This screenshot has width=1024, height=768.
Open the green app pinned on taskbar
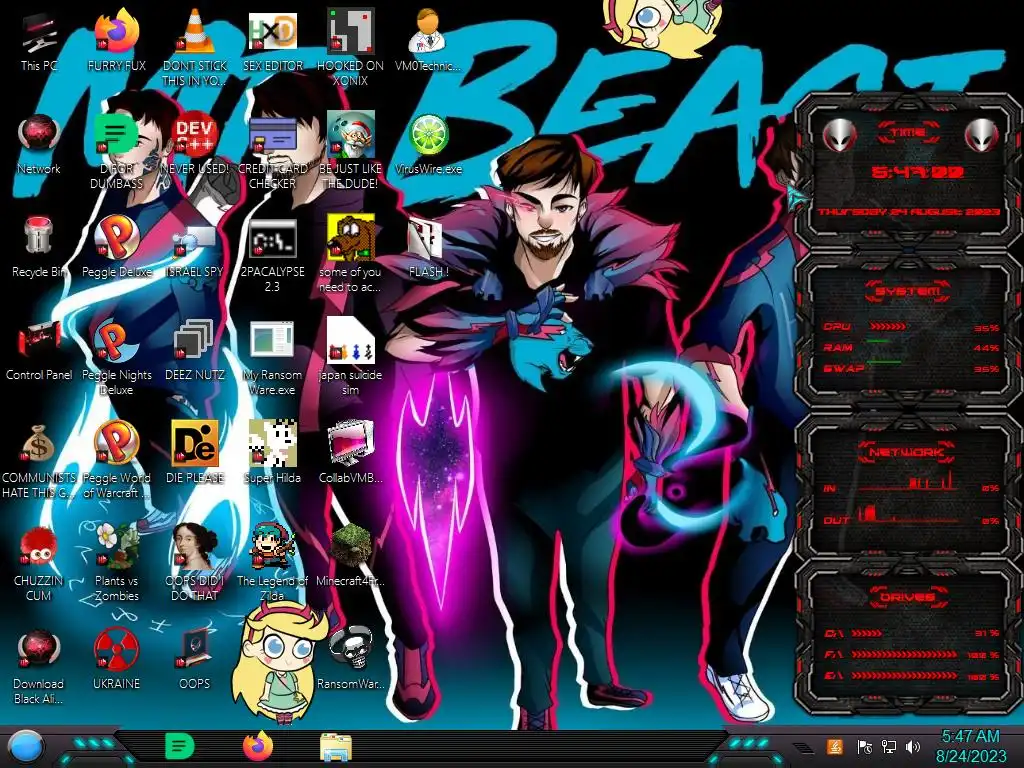pos(180,746)
